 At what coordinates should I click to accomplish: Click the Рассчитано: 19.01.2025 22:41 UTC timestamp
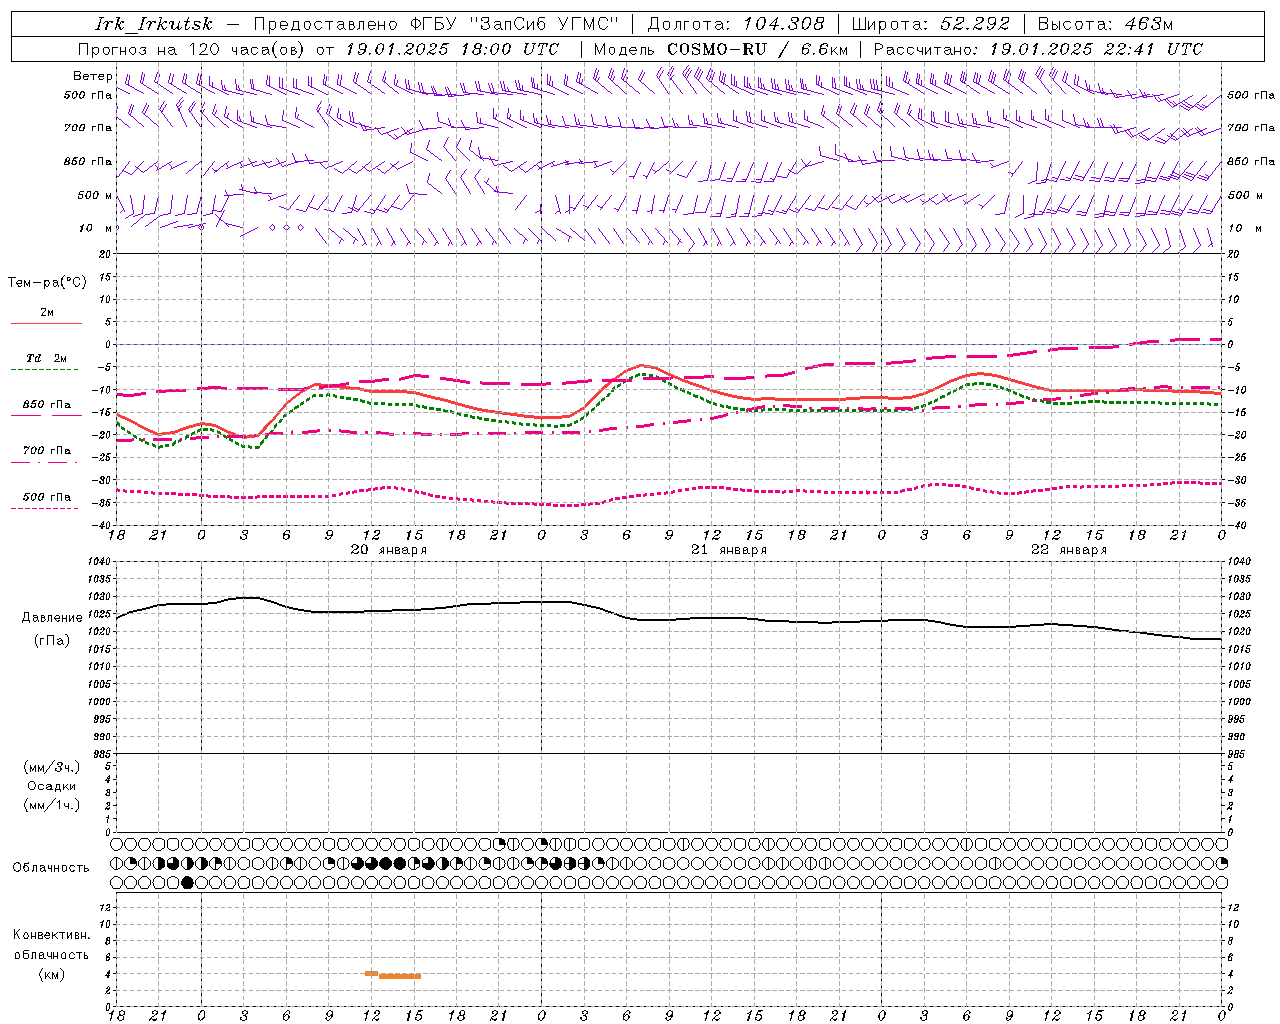[x=1038, y=49]
